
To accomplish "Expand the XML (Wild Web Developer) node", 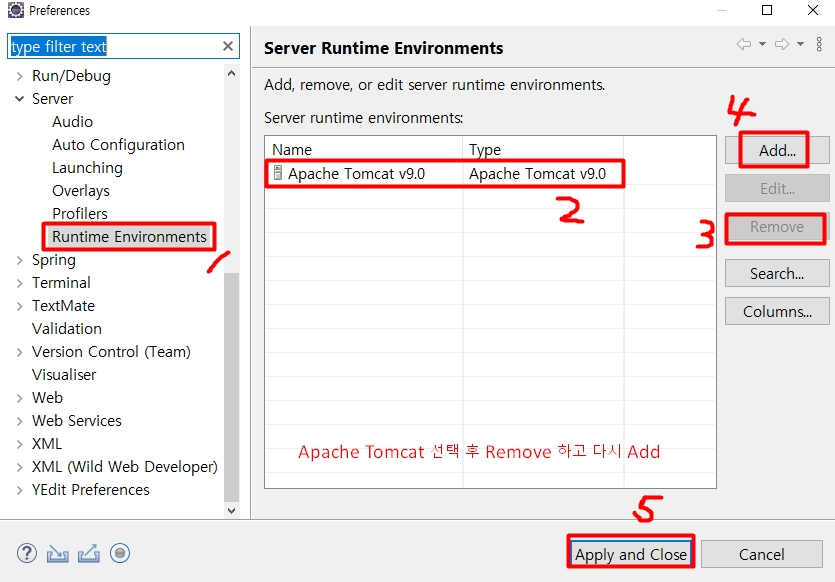I will point(20,467).
